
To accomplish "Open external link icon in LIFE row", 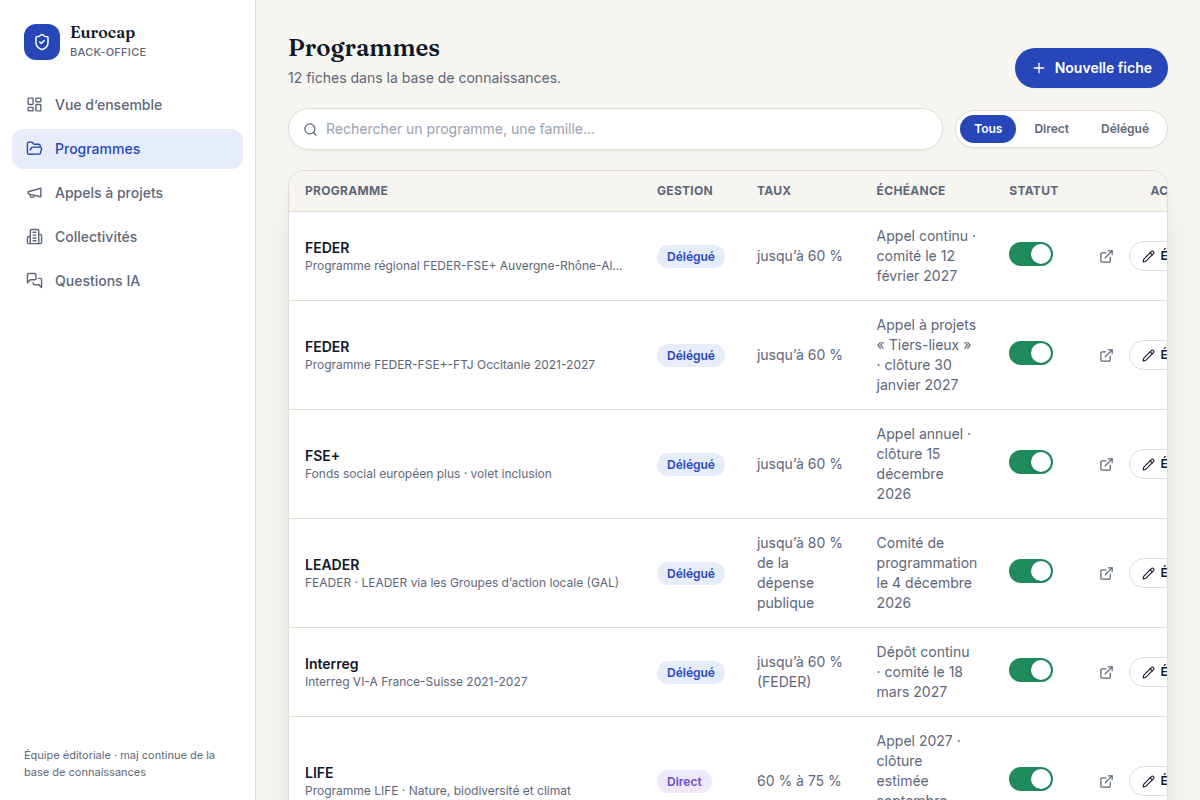I will [1106, 781].
